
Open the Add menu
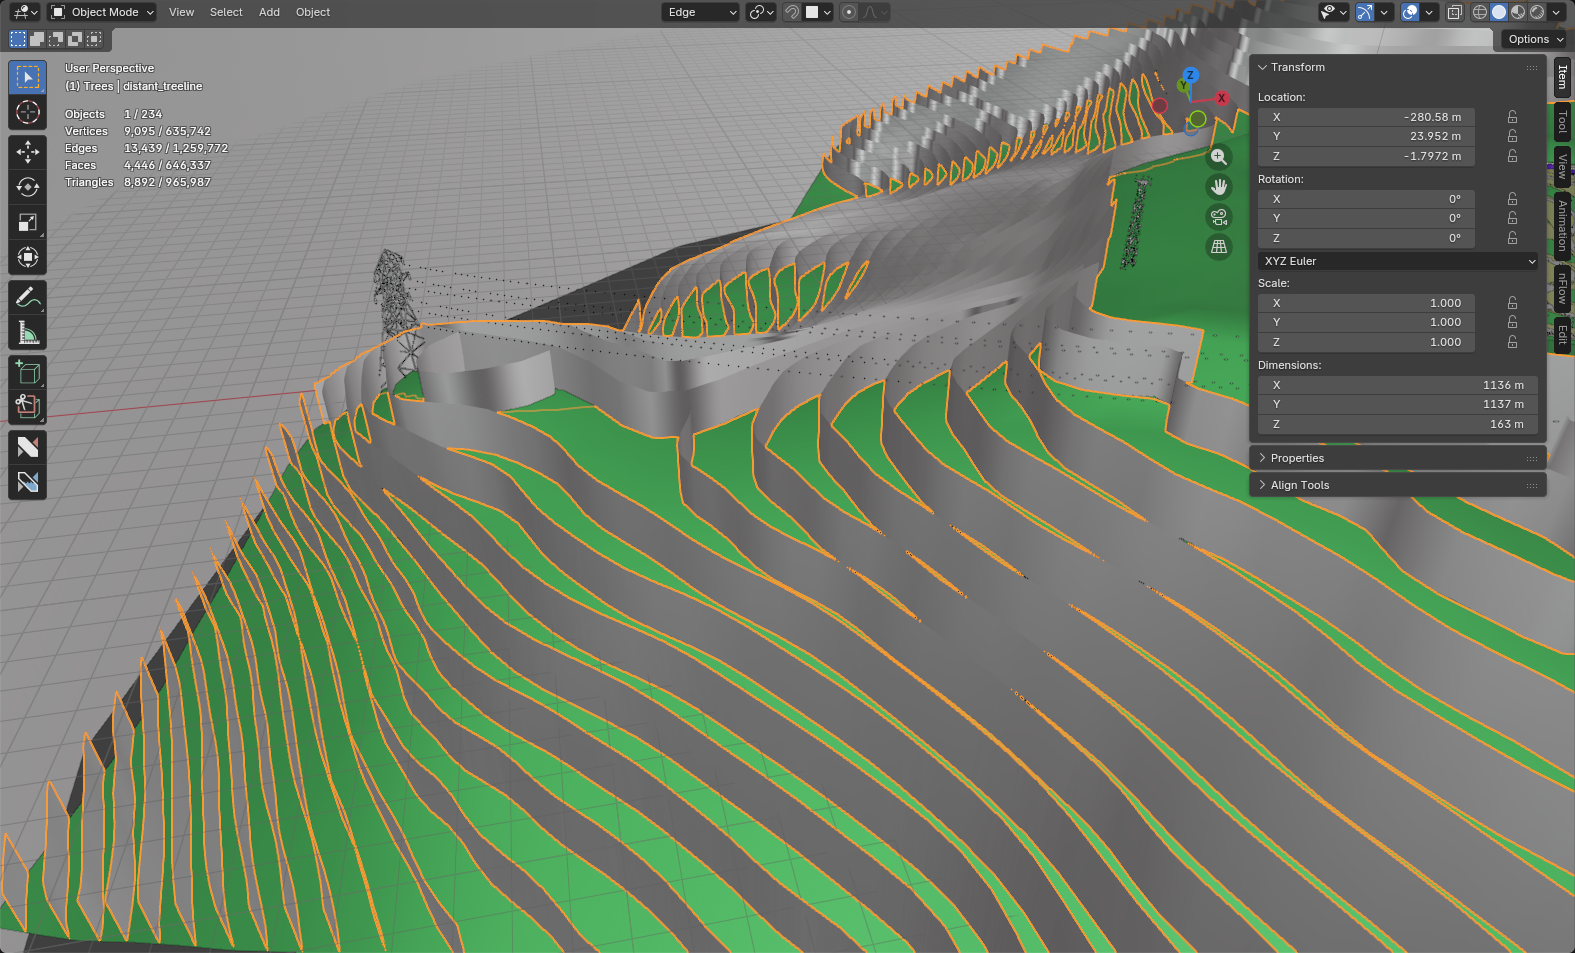pos(269,12)
